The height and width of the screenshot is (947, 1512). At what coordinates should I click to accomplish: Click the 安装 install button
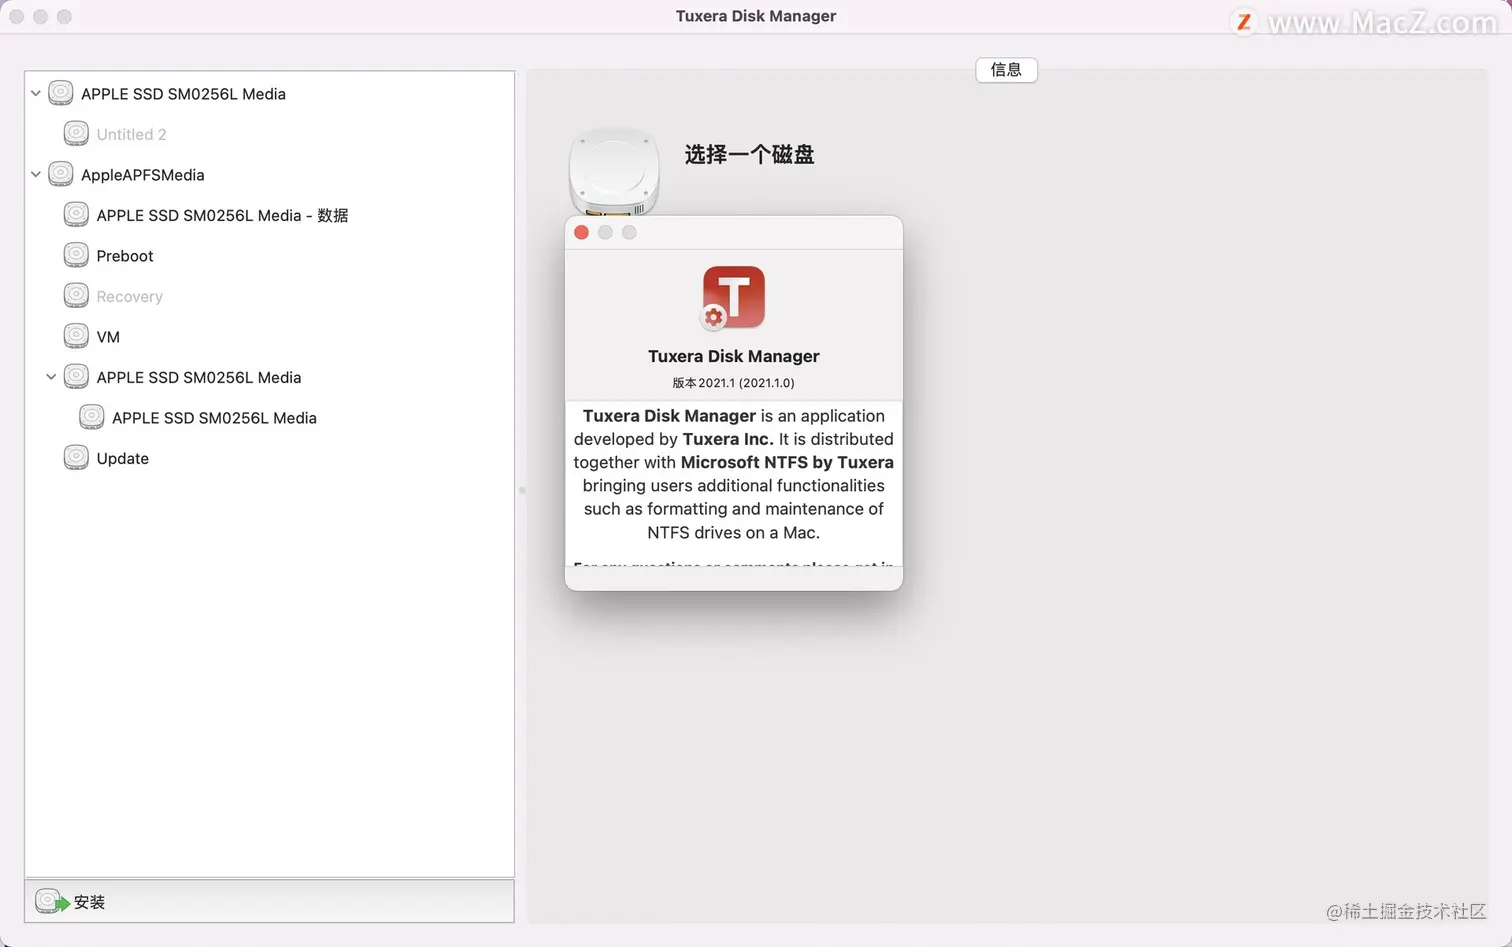click(x=70, y=901)
